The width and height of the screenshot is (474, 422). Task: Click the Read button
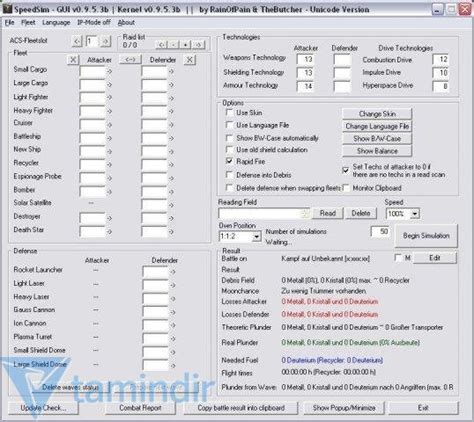click(x=328, y=213)
